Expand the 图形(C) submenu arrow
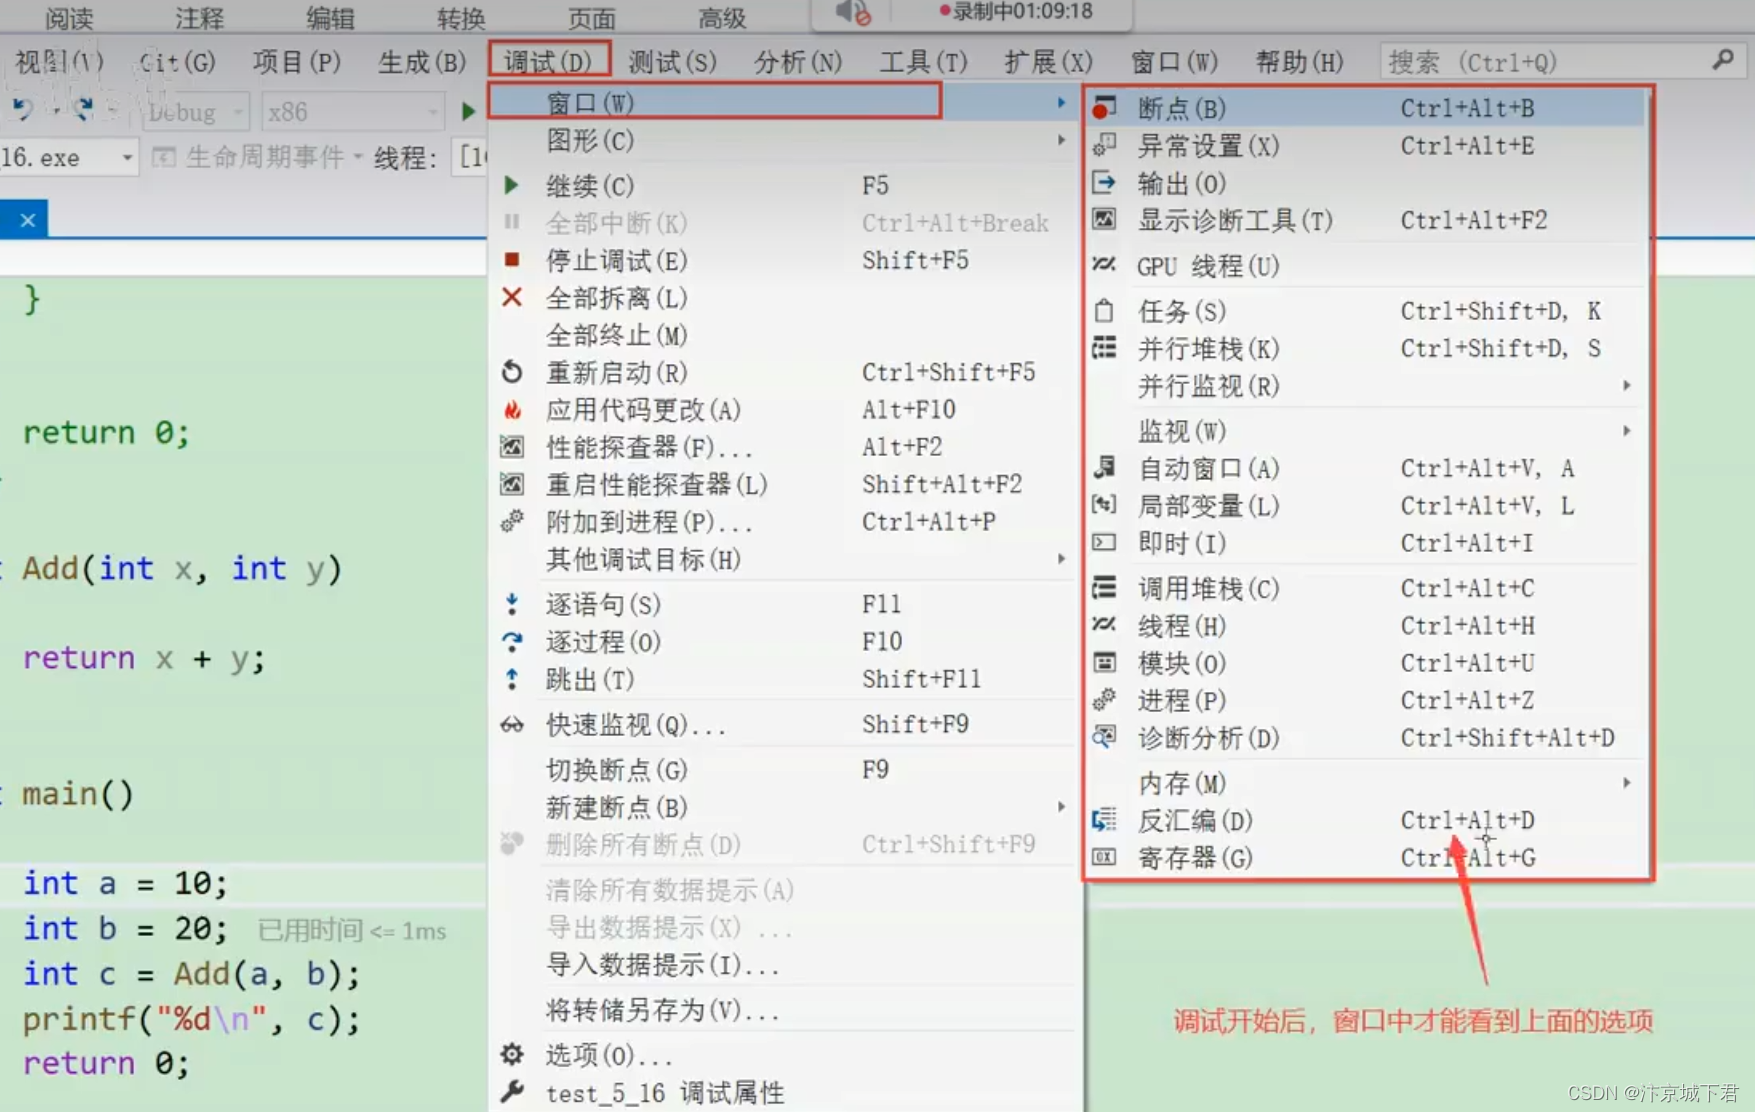This screenshot has width=1755, height=1112. click(x=1061, y=140)
